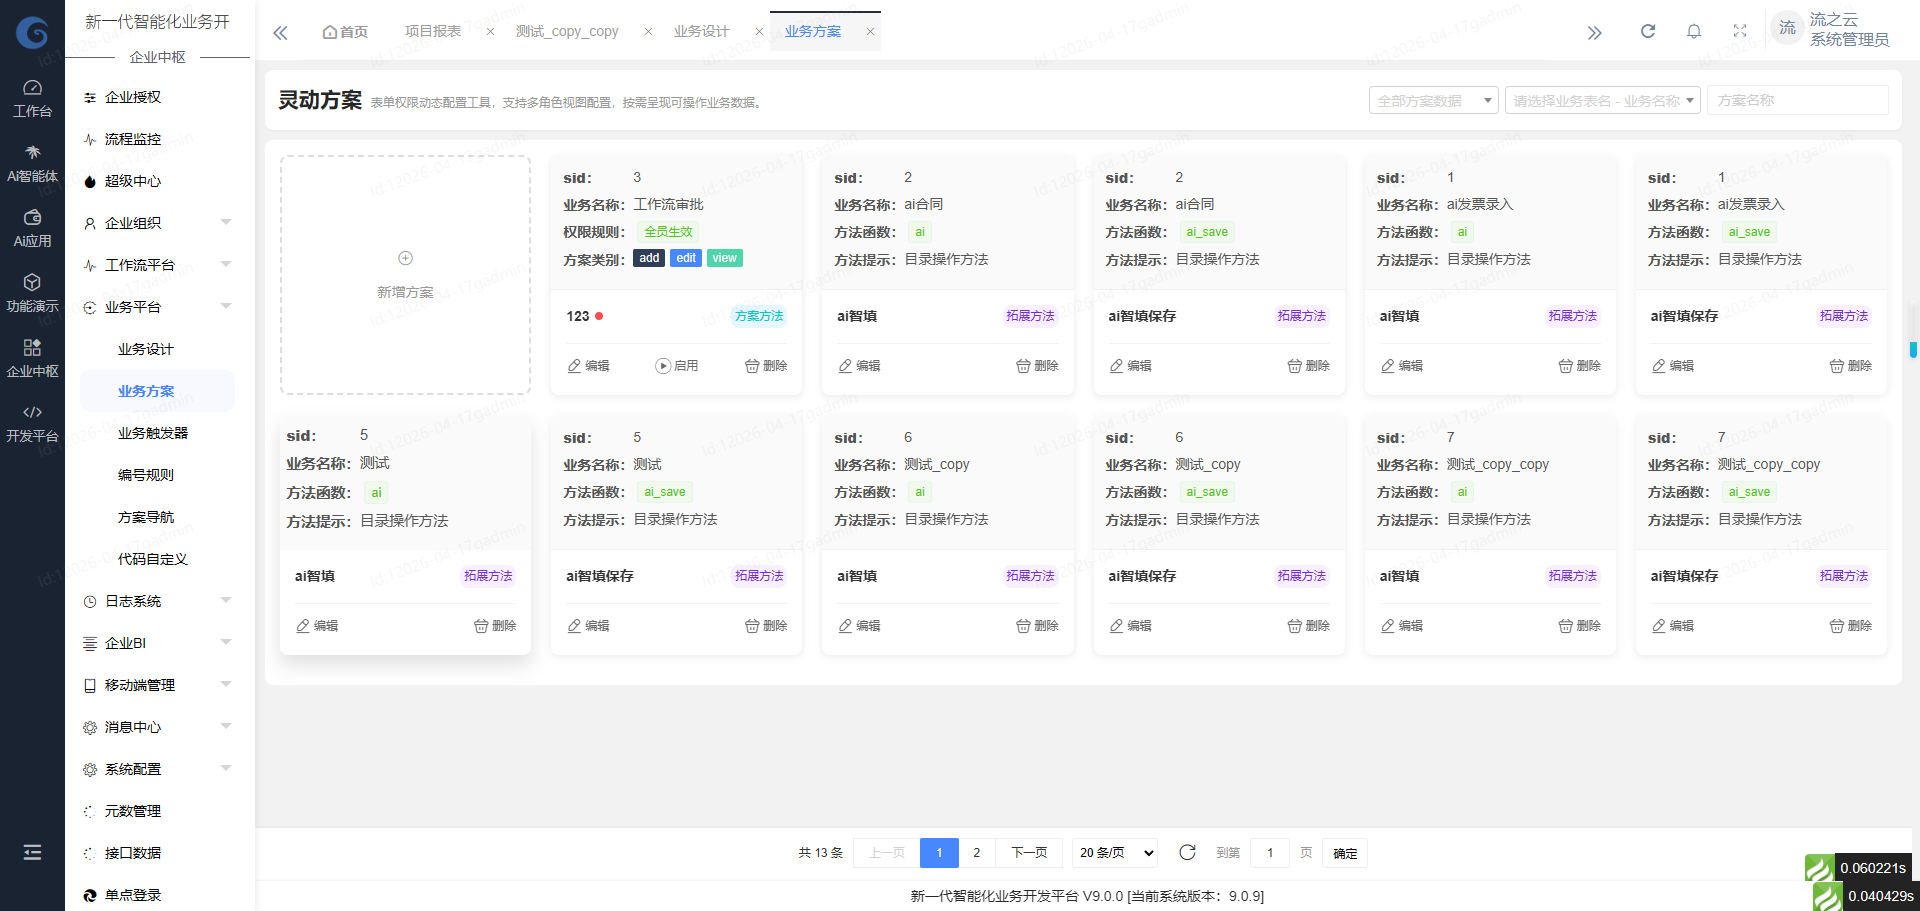Click the 方案名称 search input field
Viewport: 1920px width, 911px height.
pyautogui.click(x=1797, y=100)
